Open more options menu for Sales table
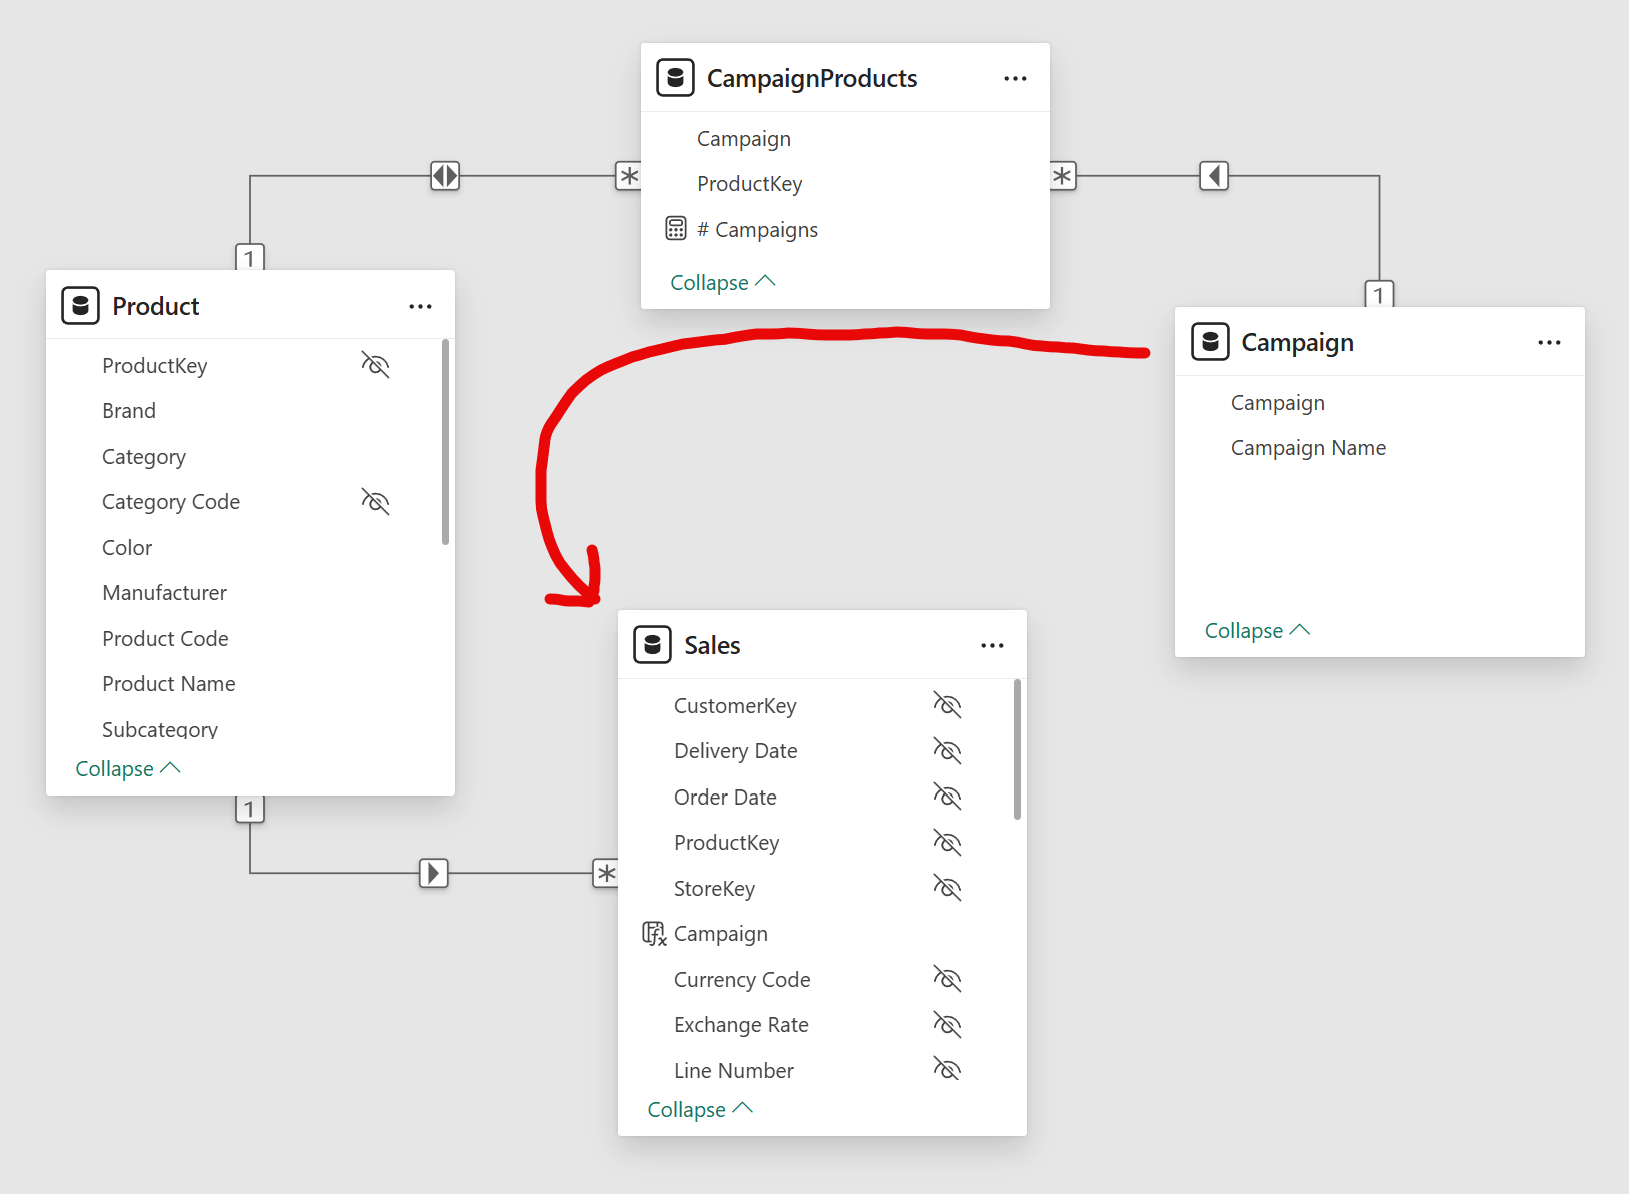Screen dimensions: 1629x1194 click(x=991, y=646)
